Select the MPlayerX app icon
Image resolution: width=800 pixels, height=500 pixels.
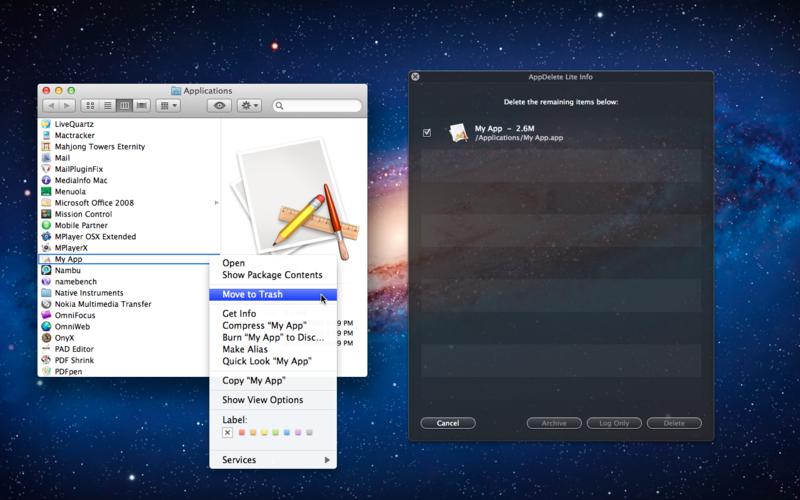click(x=46, y=247)
